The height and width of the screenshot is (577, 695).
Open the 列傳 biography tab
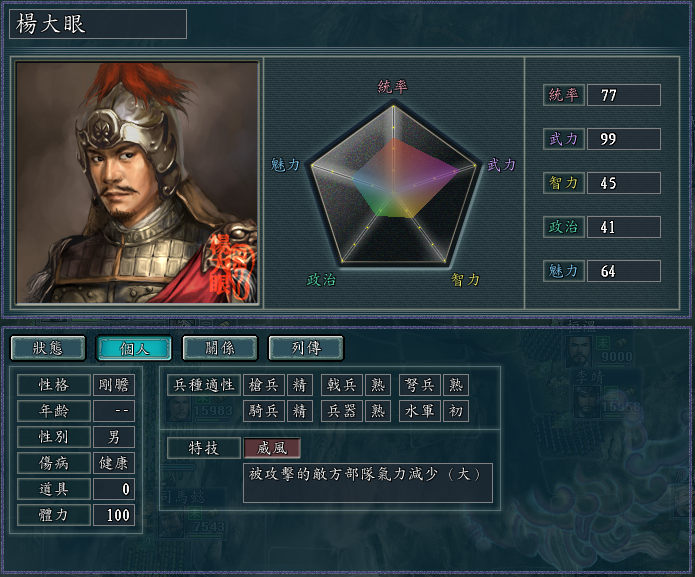click(x=306, y=348)
